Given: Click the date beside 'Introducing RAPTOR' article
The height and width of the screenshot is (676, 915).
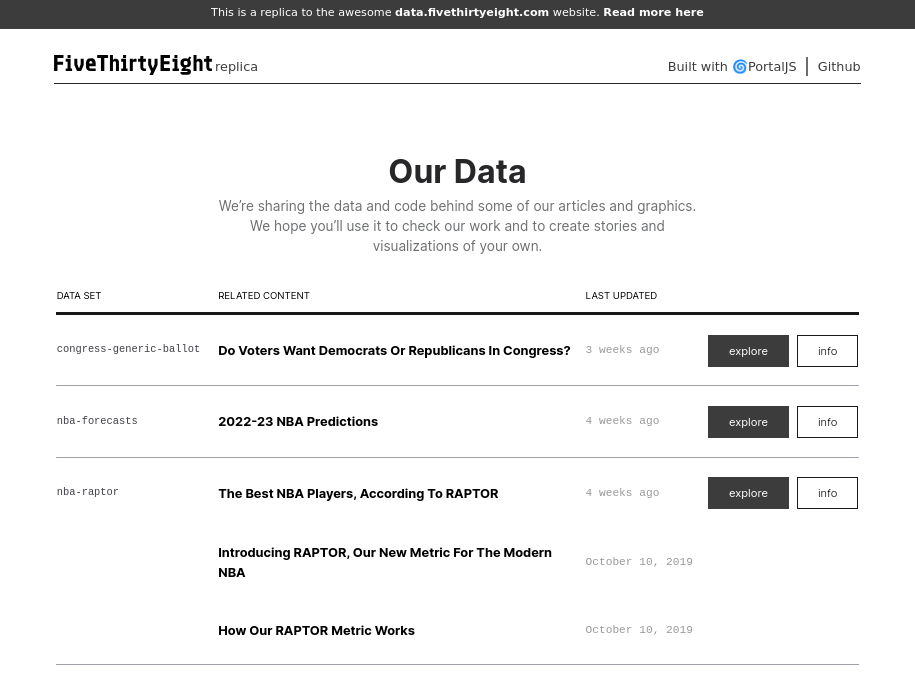Looking at the screenshot, I should click(x=639, y=562).
